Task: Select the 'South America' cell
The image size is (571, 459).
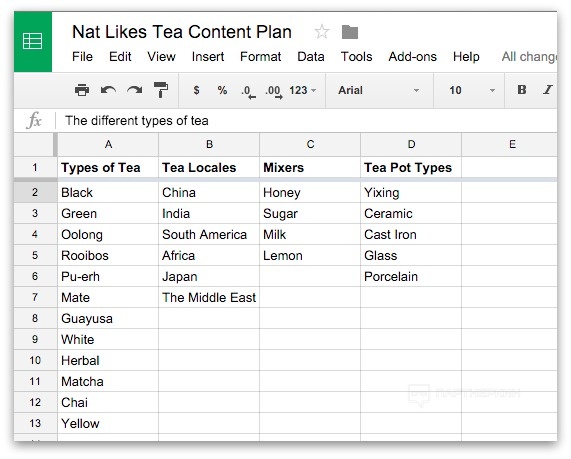Action: click(x=209, y=234)
